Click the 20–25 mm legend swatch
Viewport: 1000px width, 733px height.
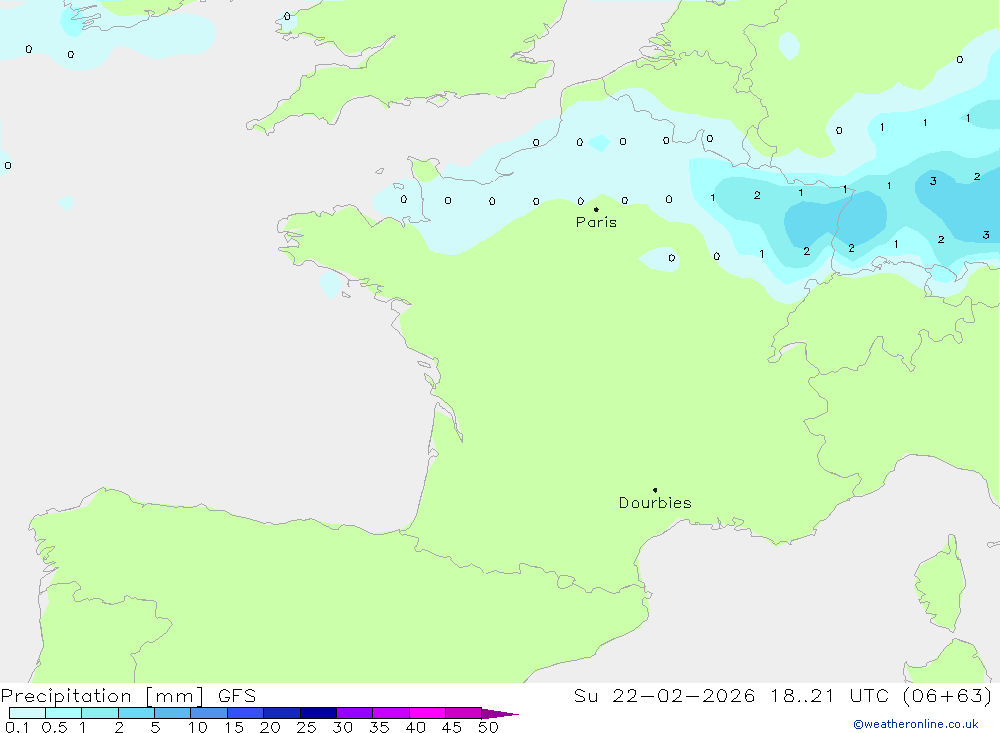[282, 713]
